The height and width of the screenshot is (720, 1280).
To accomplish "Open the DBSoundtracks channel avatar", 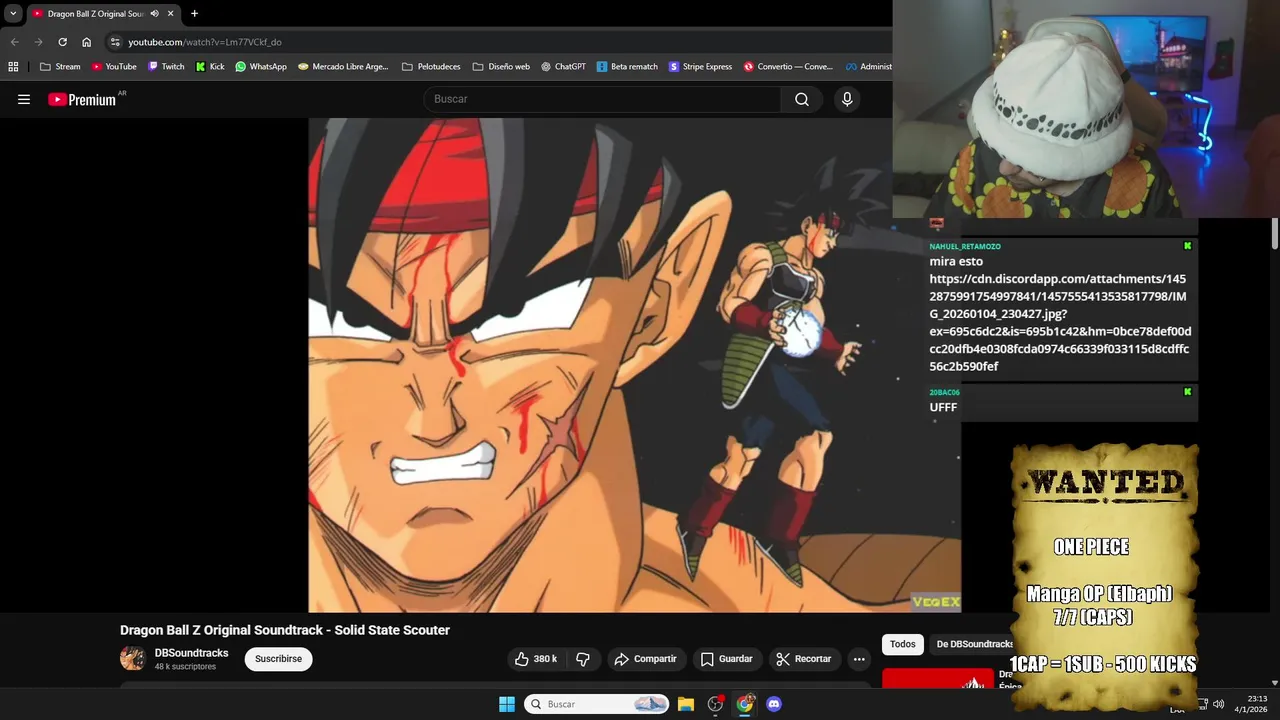I will pyautogui.click(x=132, y=658).
